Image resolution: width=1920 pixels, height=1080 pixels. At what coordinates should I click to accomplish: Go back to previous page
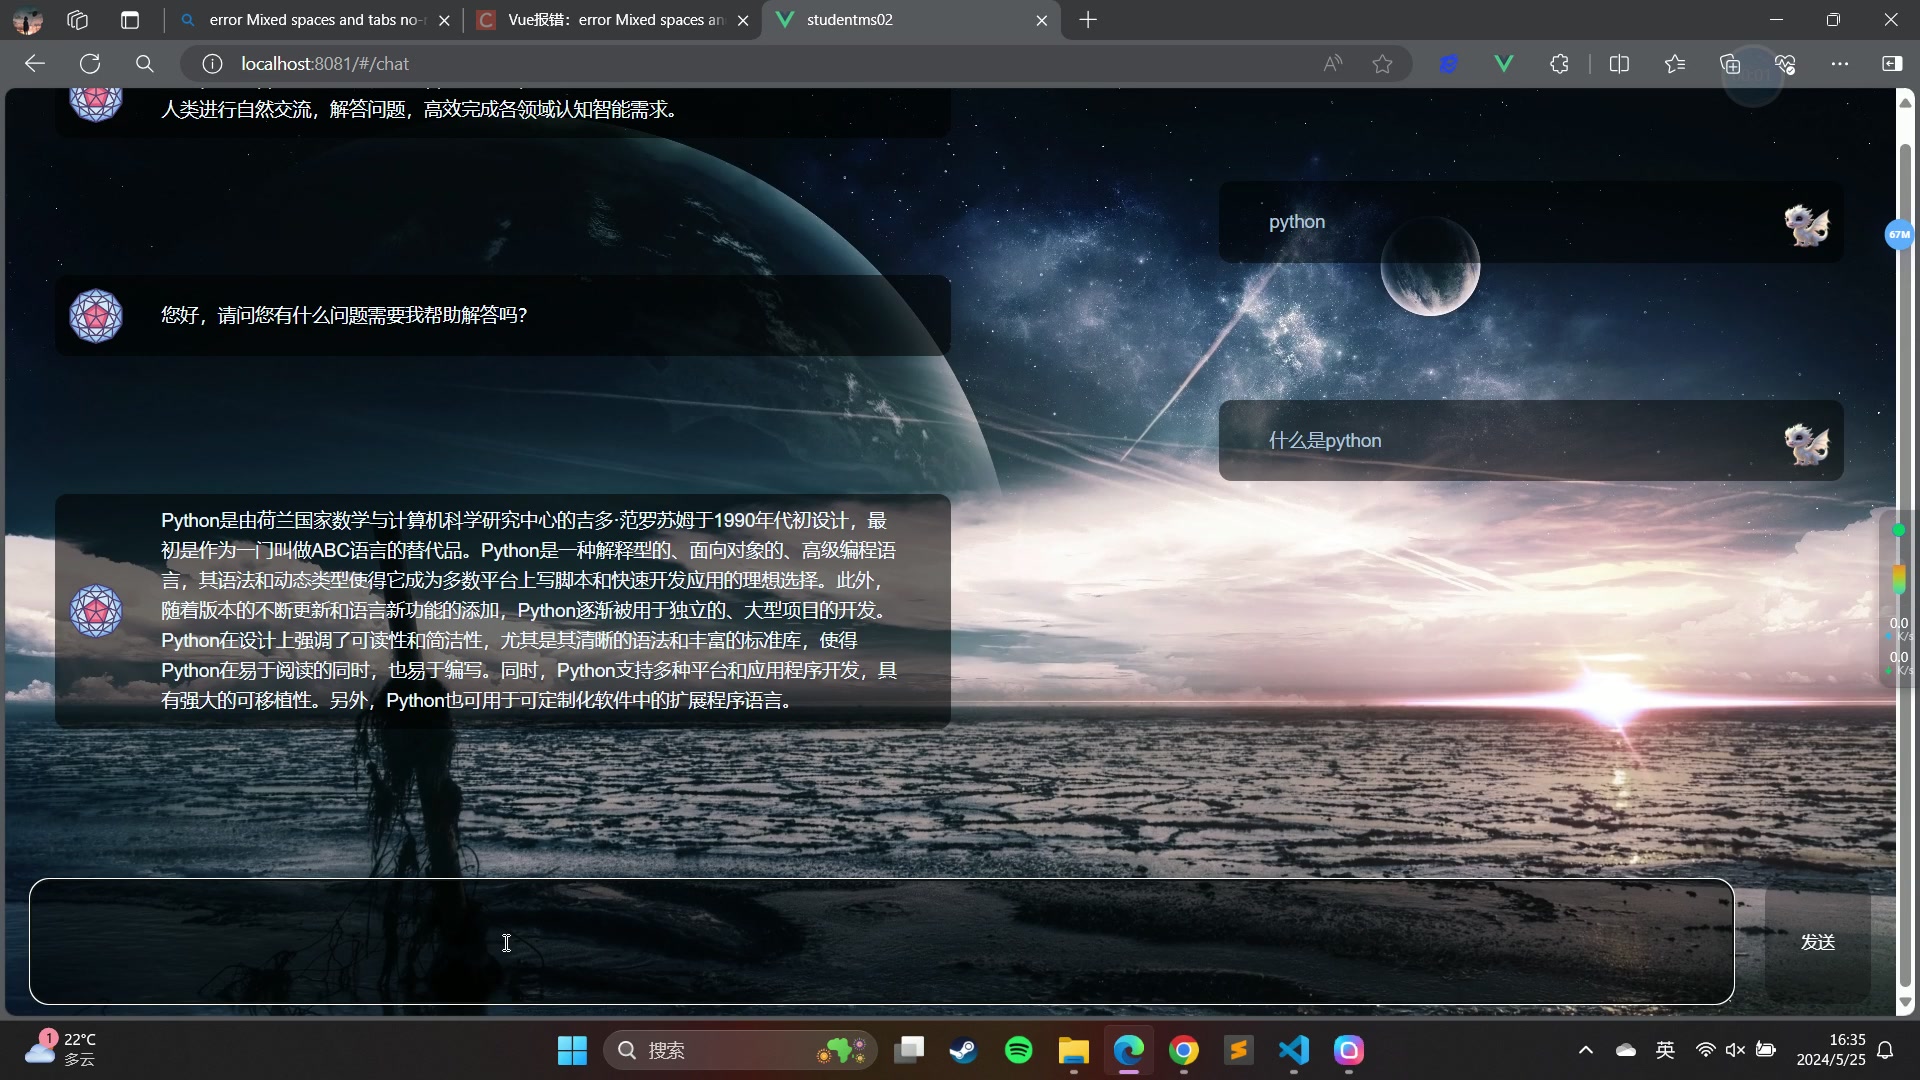coord(35,64)
